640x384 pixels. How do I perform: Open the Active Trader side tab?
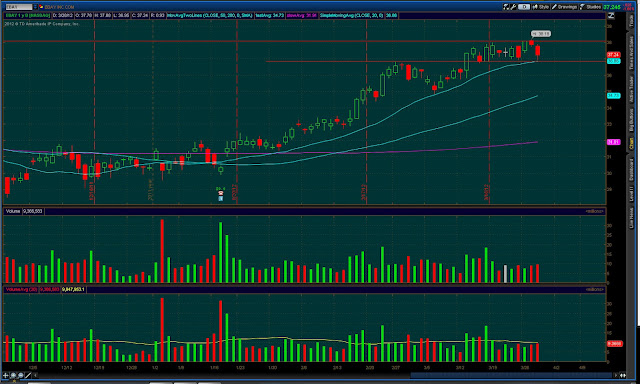coord(632,89)
